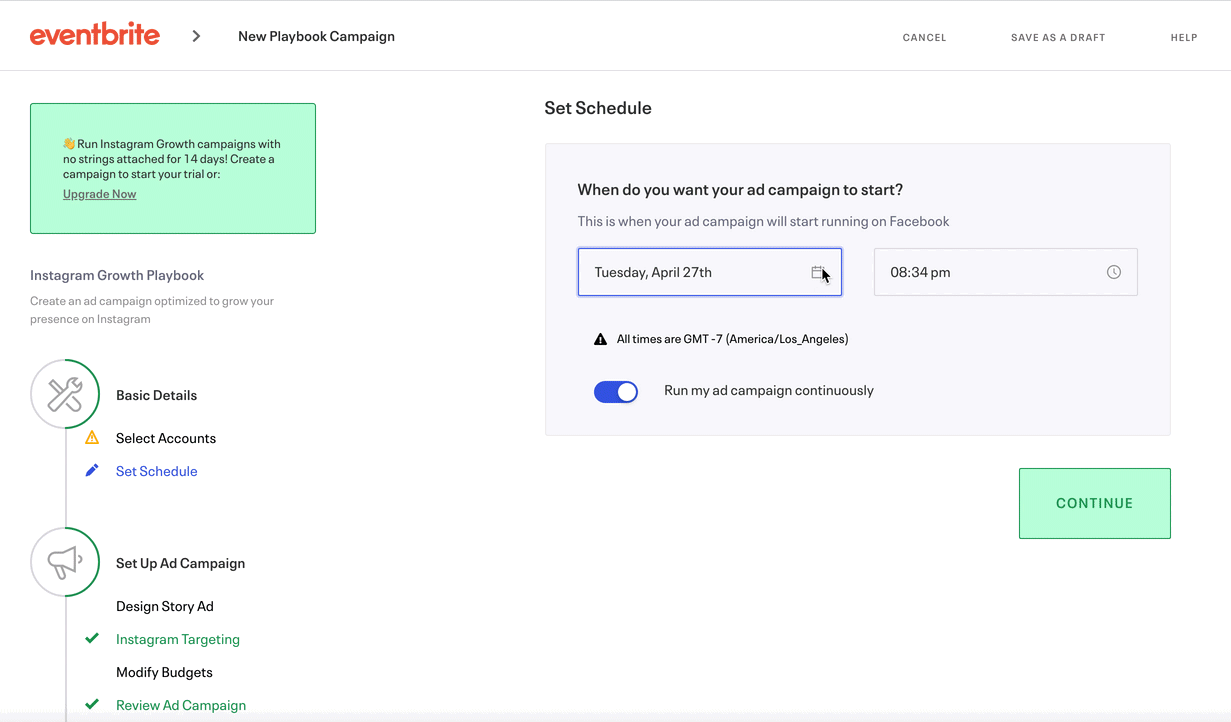Click Basic Details section heading
This screenshot has width=1231, height=722.
157,395
